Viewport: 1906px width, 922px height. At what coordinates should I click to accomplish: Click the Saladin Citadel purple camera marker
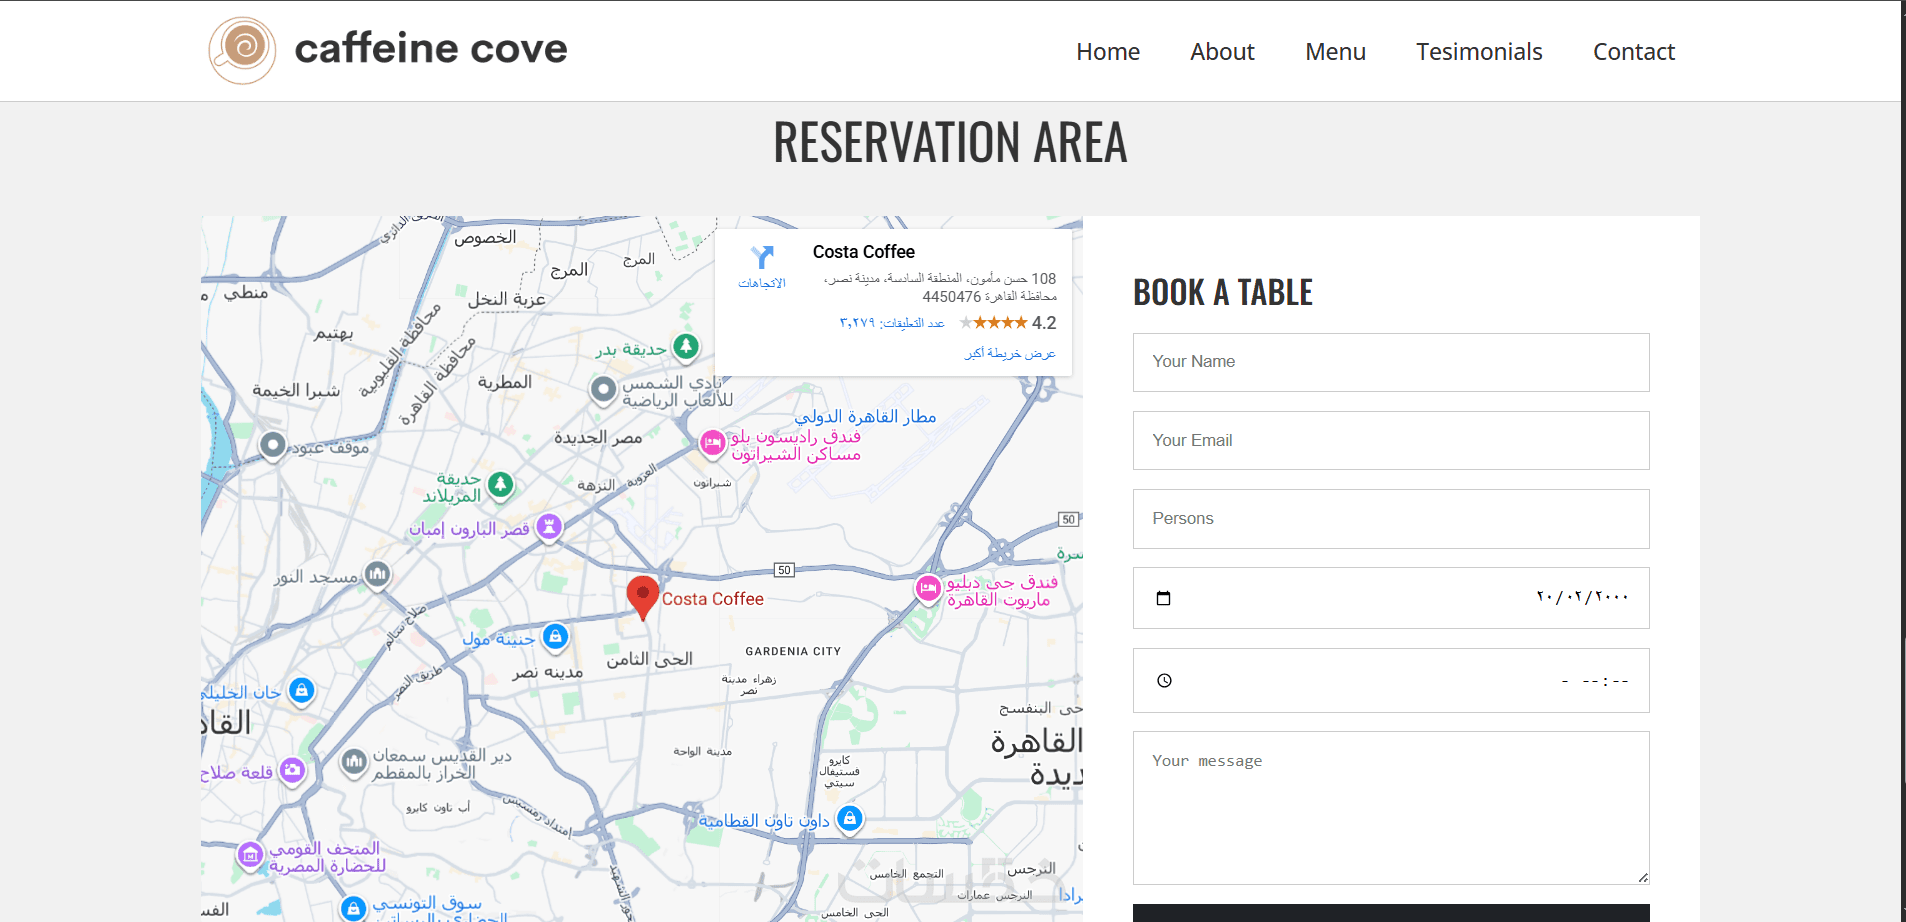pos(292,770)
